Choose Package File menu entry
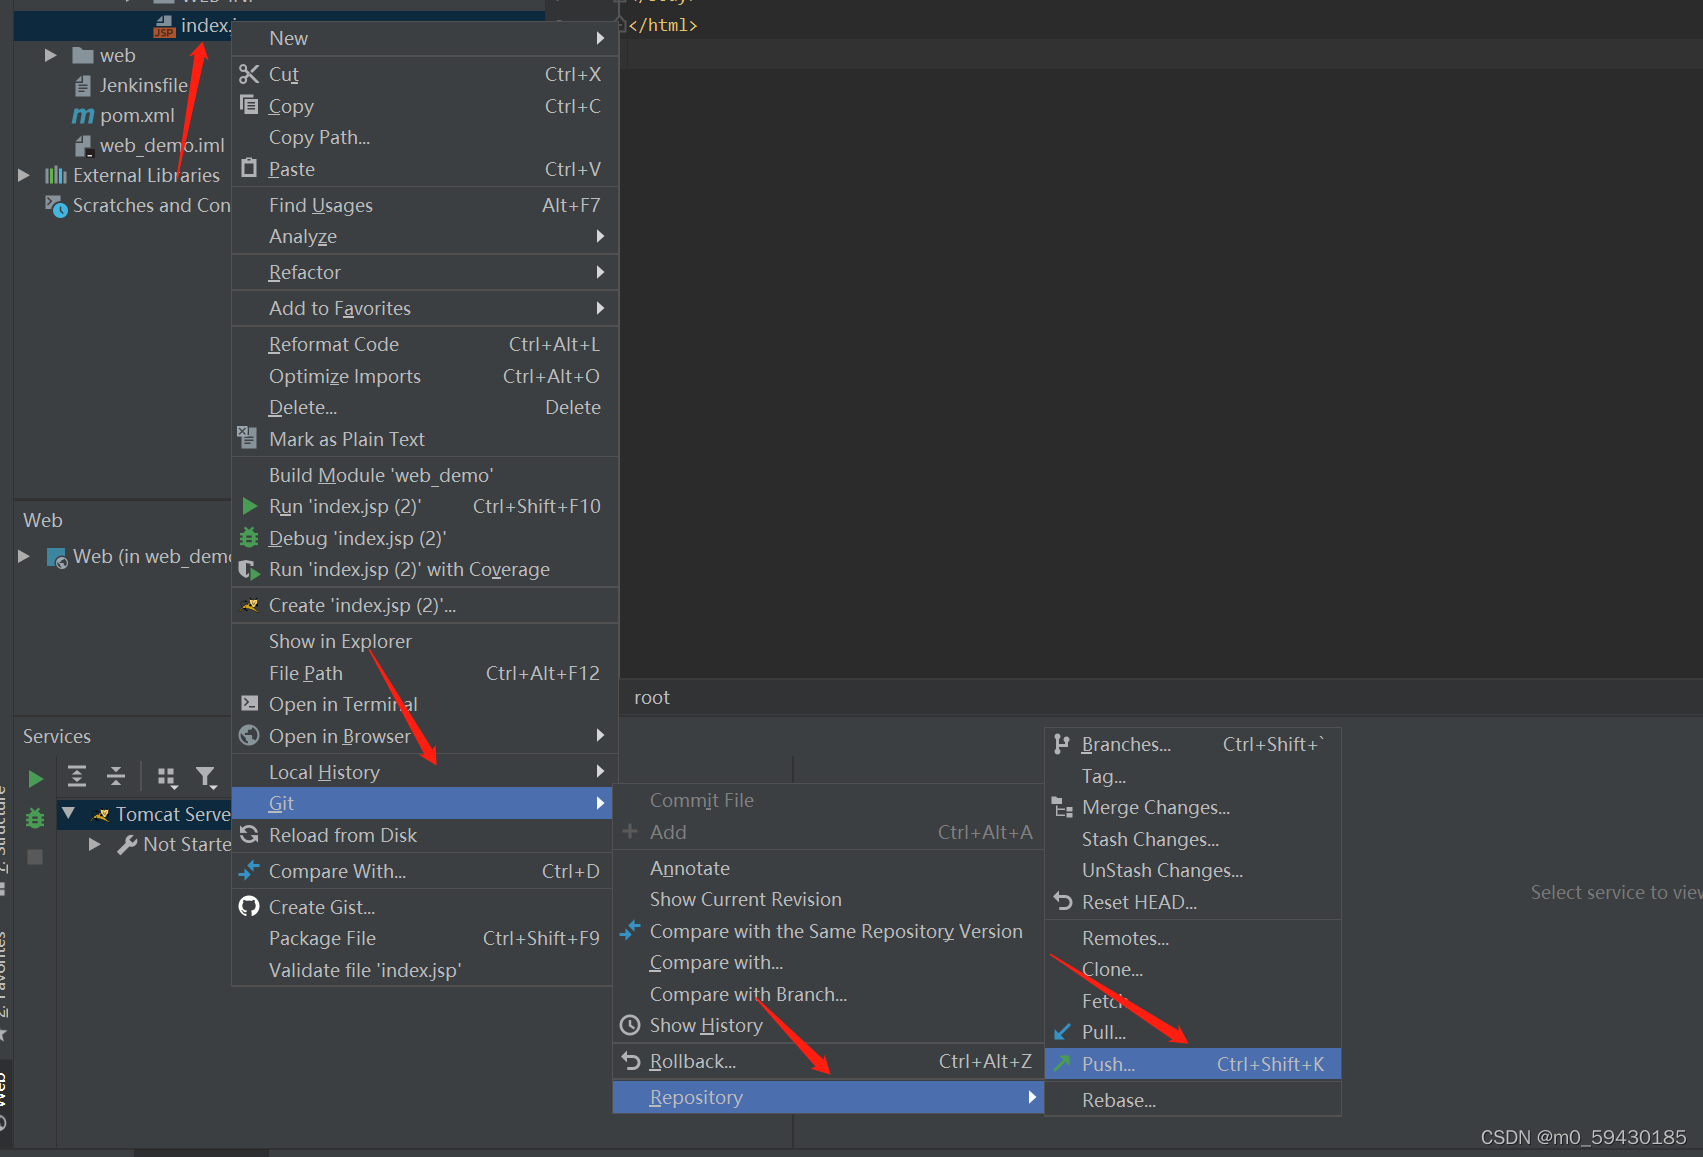Screen dimensions: 1703x1157 [x=422, y=938]
